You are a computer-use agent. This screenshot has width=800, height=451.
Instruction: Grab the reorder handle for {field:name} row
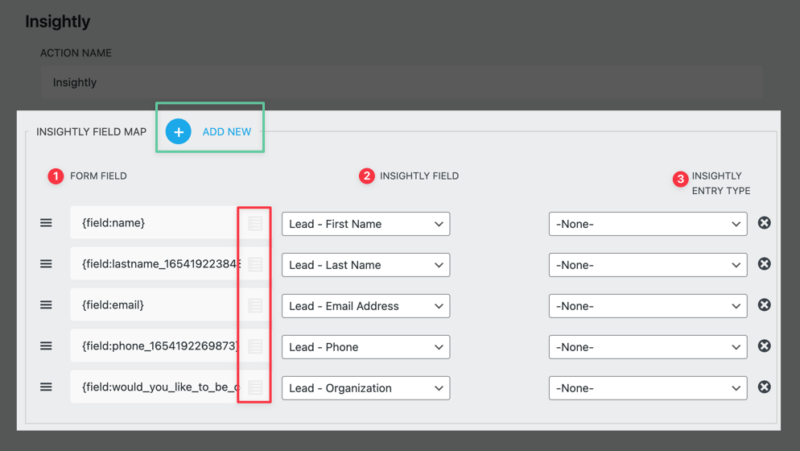tap(46, 223)
